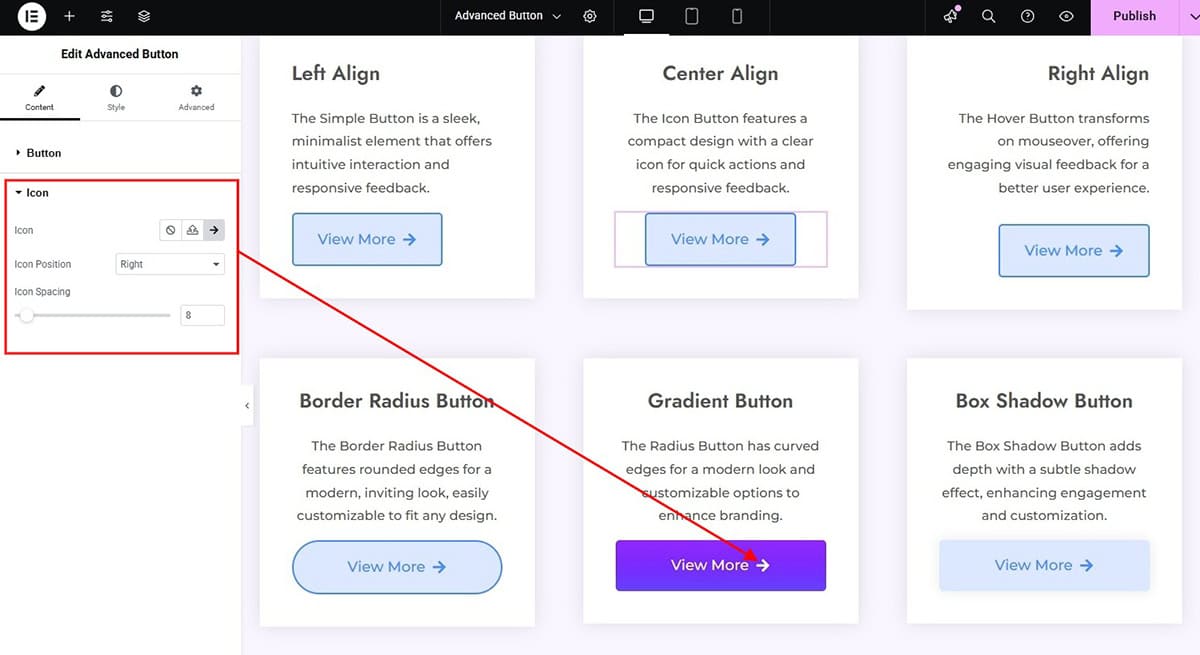Click the Icon Spacing value field

click(202, 315)
